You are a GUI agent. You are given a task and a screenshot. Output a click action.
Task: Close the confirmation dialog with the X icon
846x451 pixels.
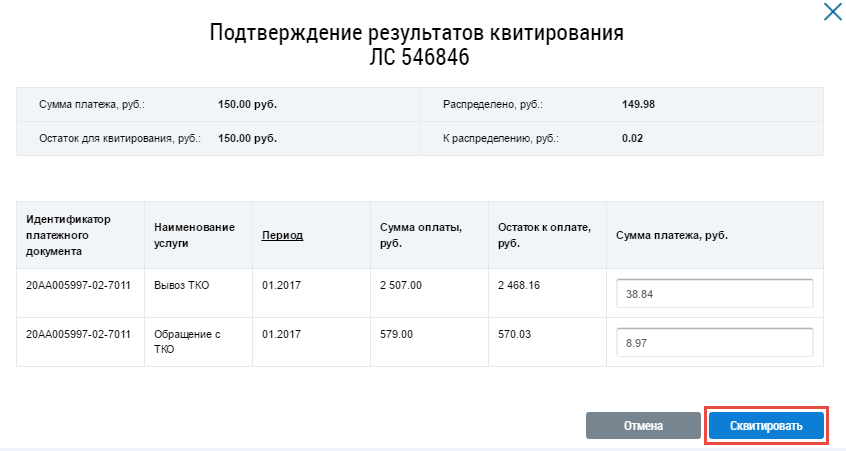pyautogui.click(x=832, y=12)
